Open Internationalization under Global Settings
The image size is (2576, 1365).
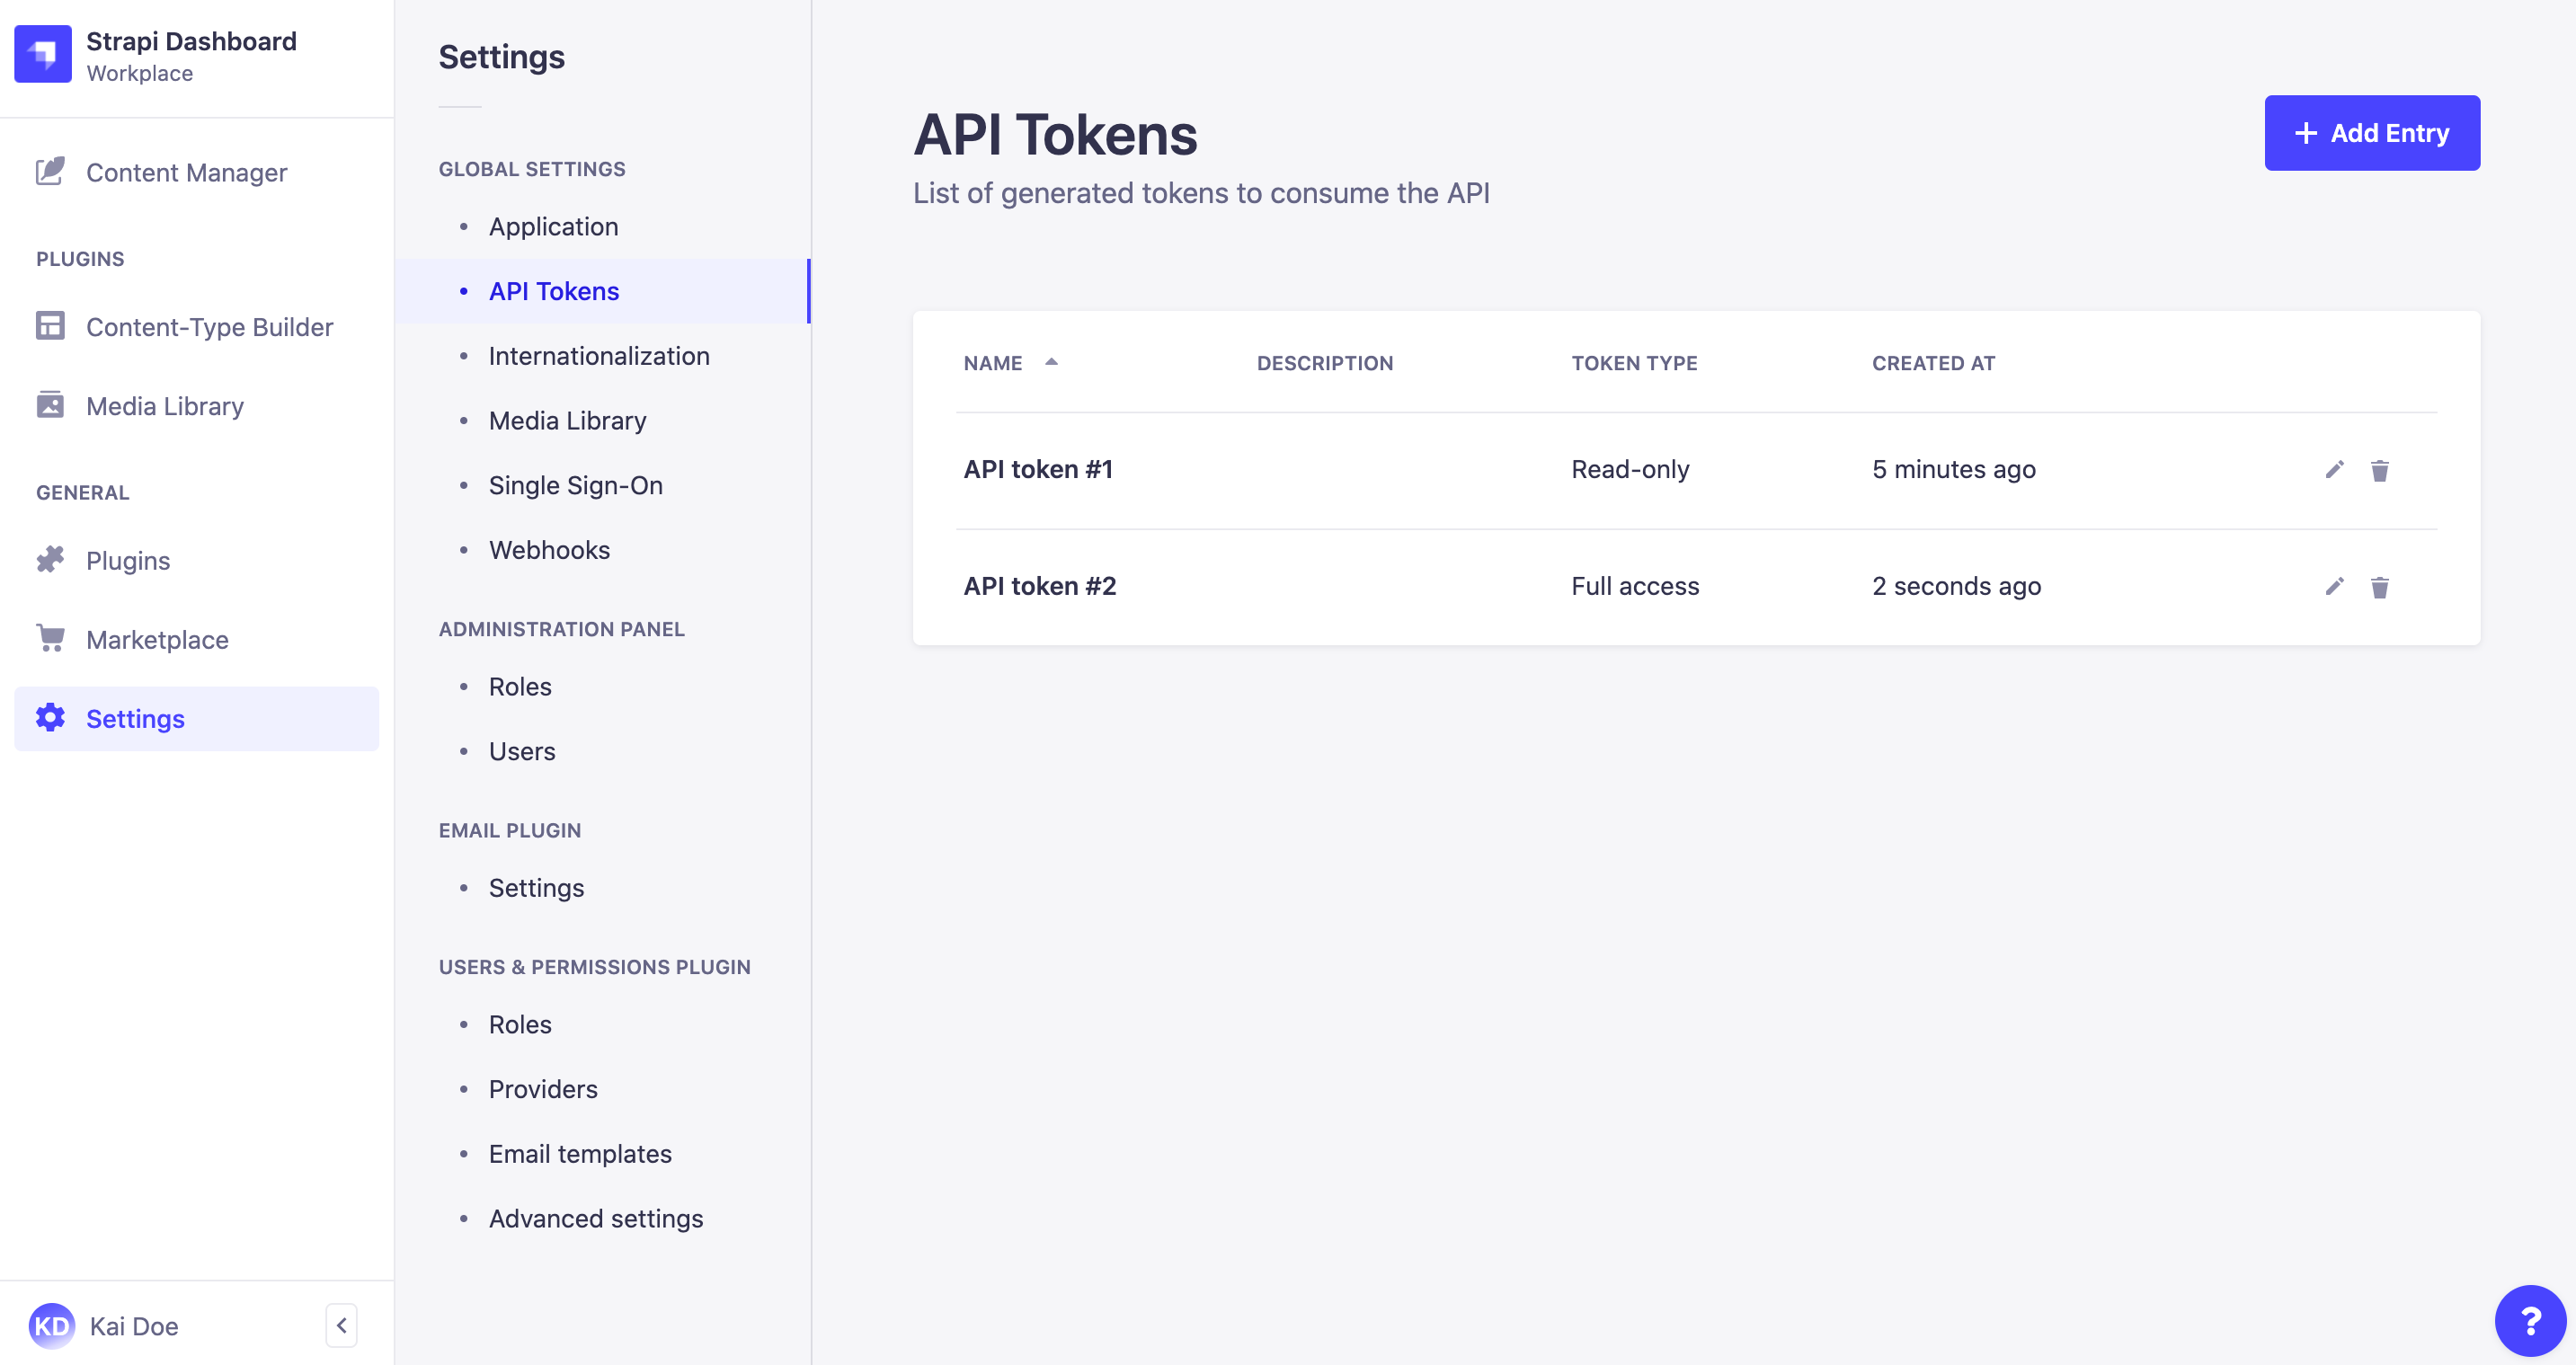(598, 355)
